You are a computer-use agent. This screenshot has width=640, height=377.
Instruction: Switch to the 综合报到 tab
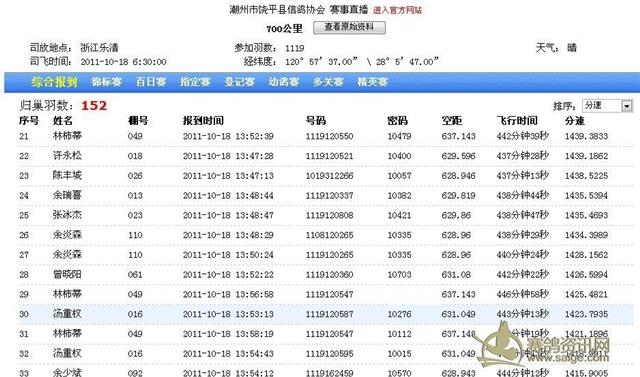tap(54, 82)
